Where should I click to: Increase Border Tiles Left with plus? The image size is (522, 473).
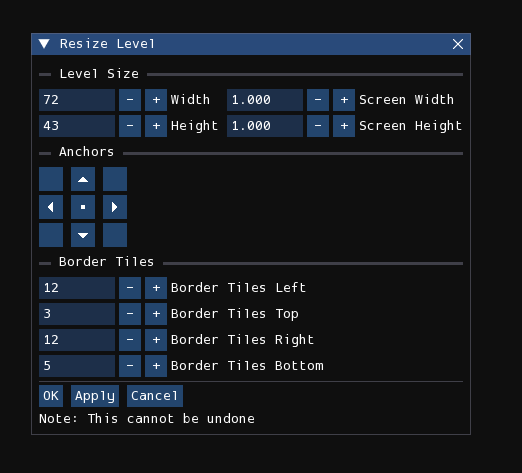(156, 288)
